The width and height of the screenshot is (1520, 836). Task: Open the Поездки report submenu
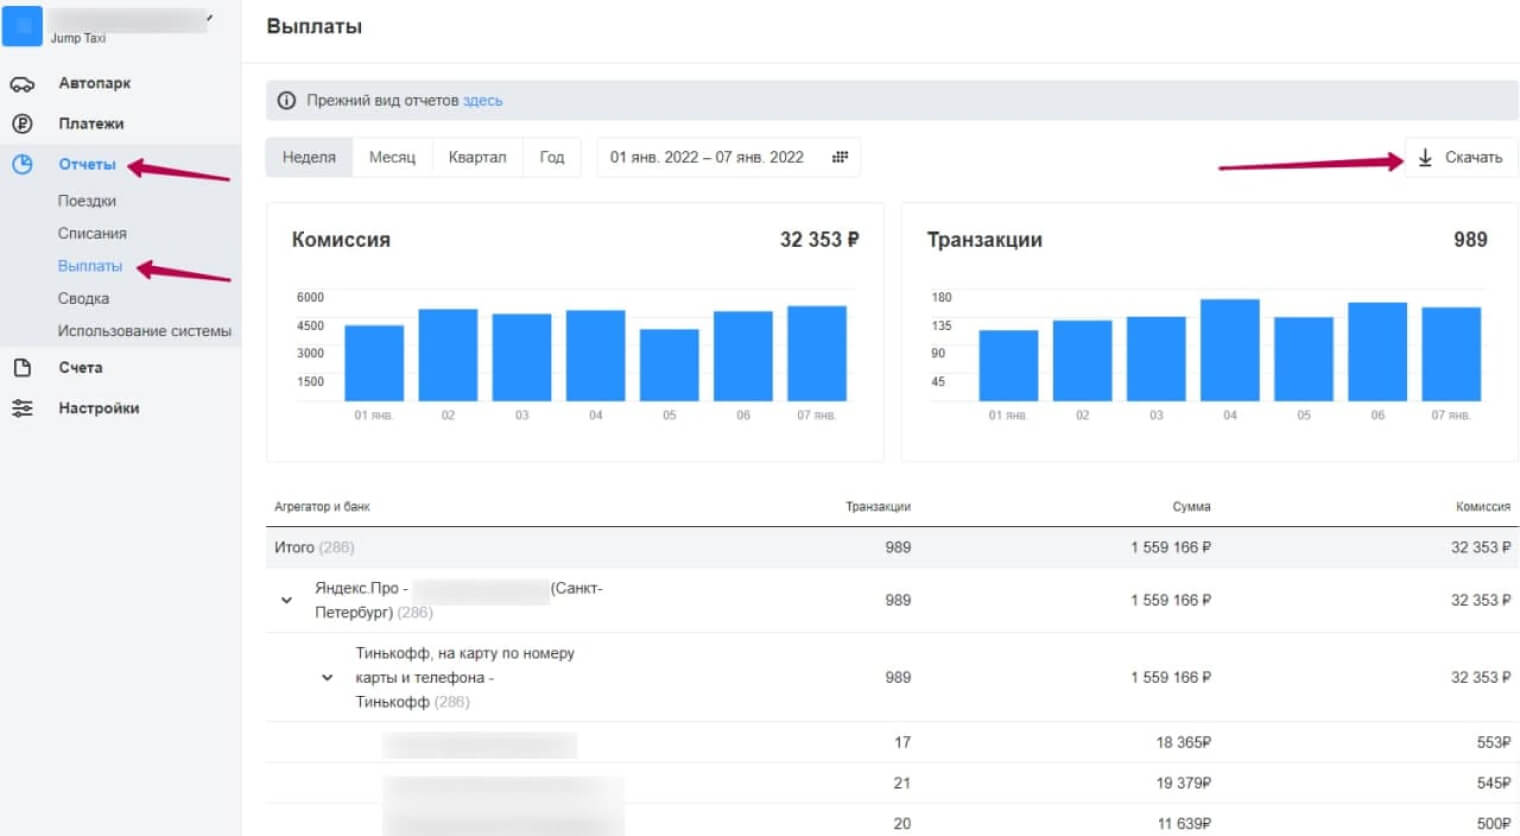point(87,201)
